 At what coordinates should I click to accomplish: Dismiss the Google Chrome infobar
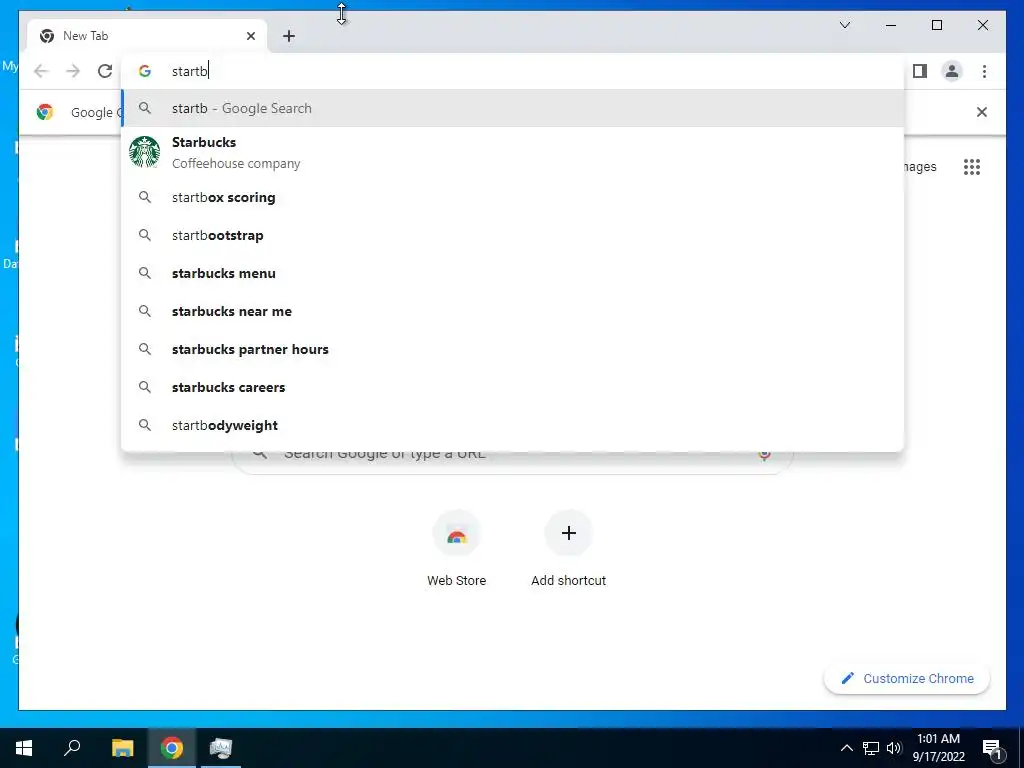(981, 112)
